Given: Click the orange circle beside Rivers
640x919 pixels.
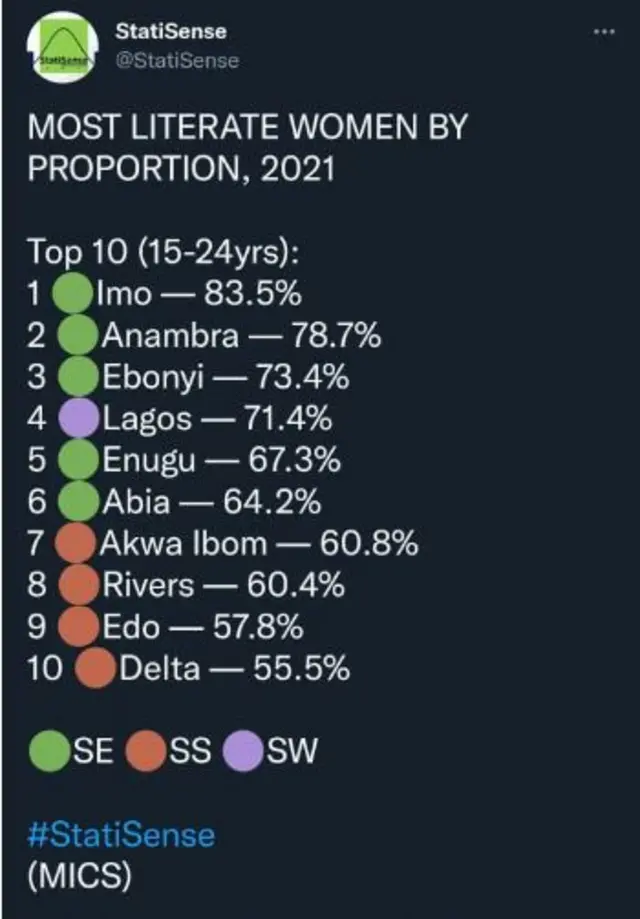Looking at the screenshot, I should click(x=78, y=585).
